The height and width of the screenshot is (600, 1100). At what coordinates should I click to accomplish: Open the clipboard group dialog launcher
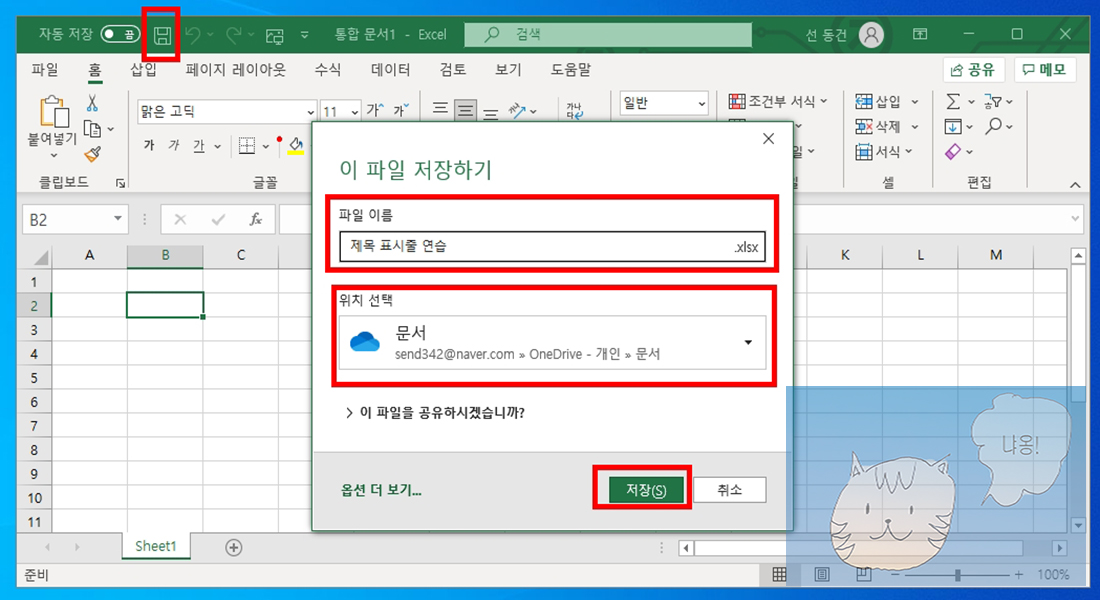(x=120, y=183)
